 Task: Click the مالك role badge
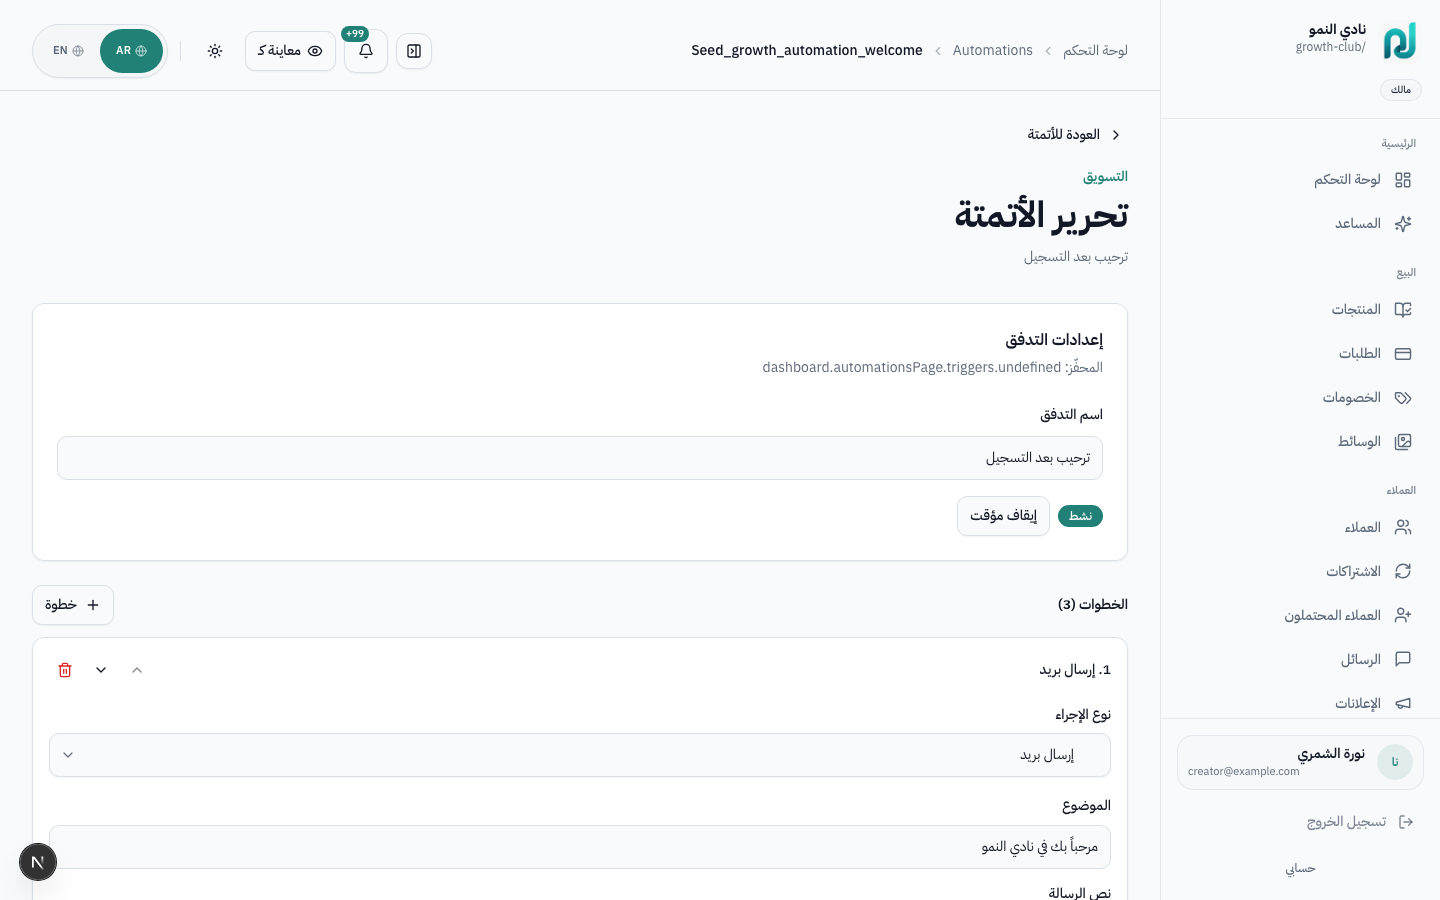1400,90
